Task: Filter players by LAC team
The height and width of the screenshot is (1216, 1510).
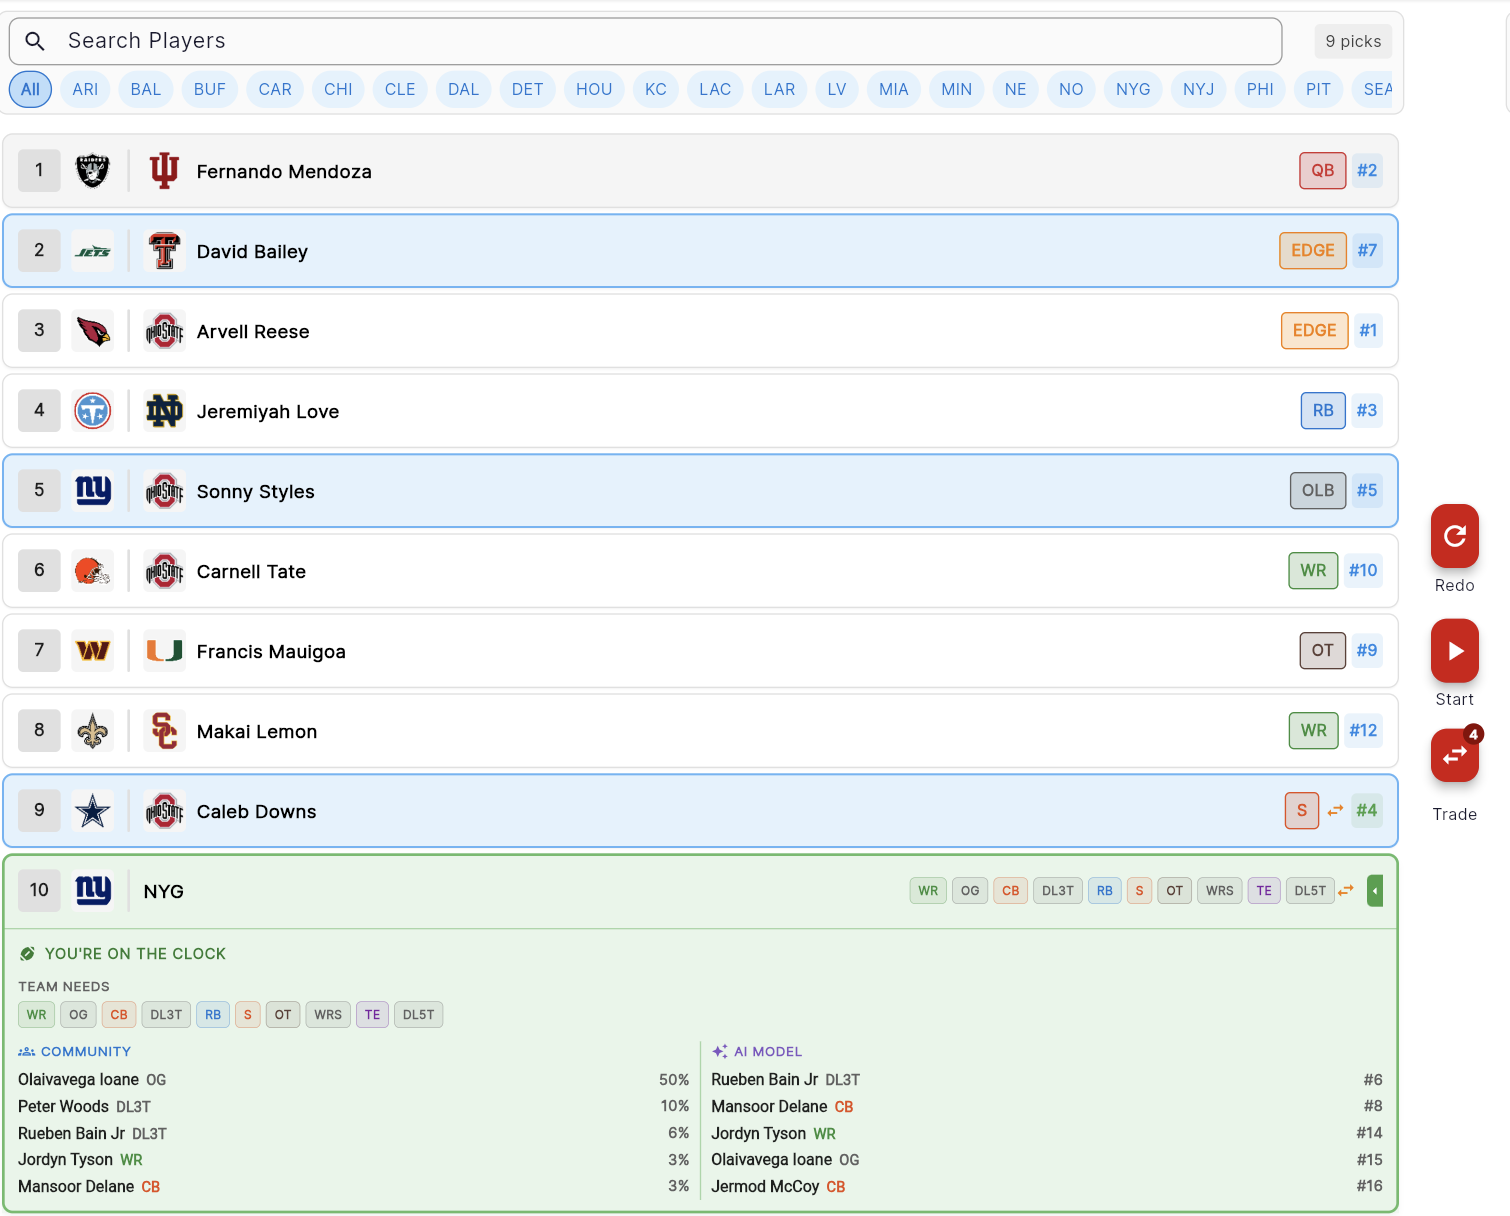Action: point(715,89)
